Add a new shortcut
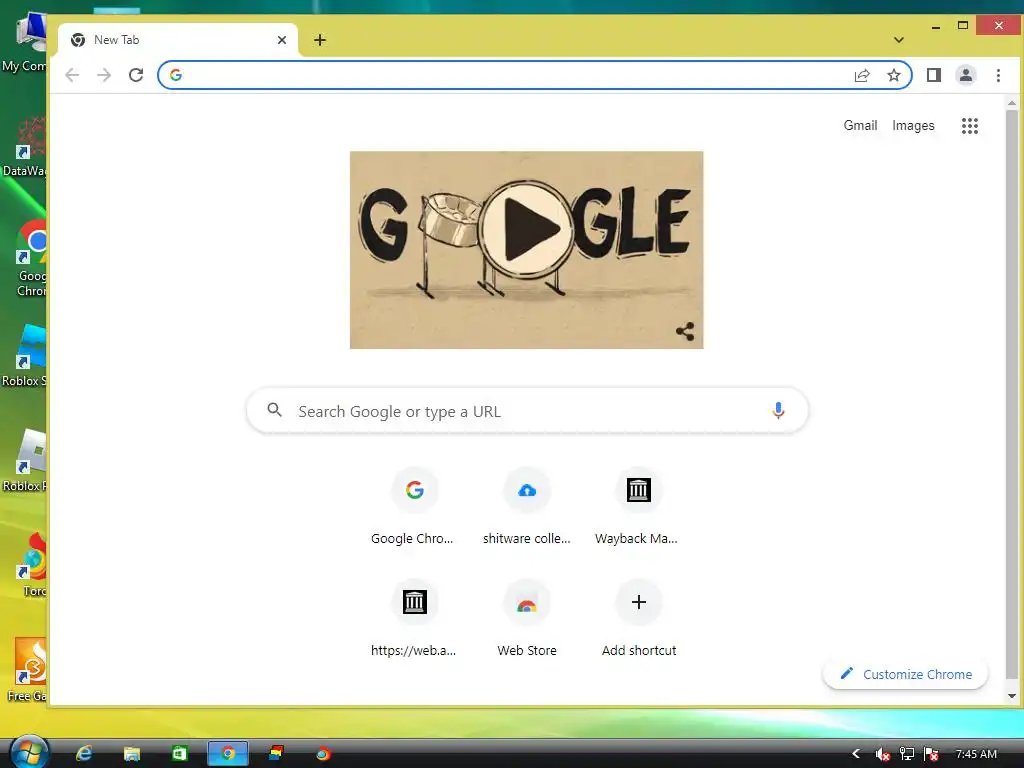This screenshot has height=768, width=1024. pyautogui.click(x=638, y=619)
